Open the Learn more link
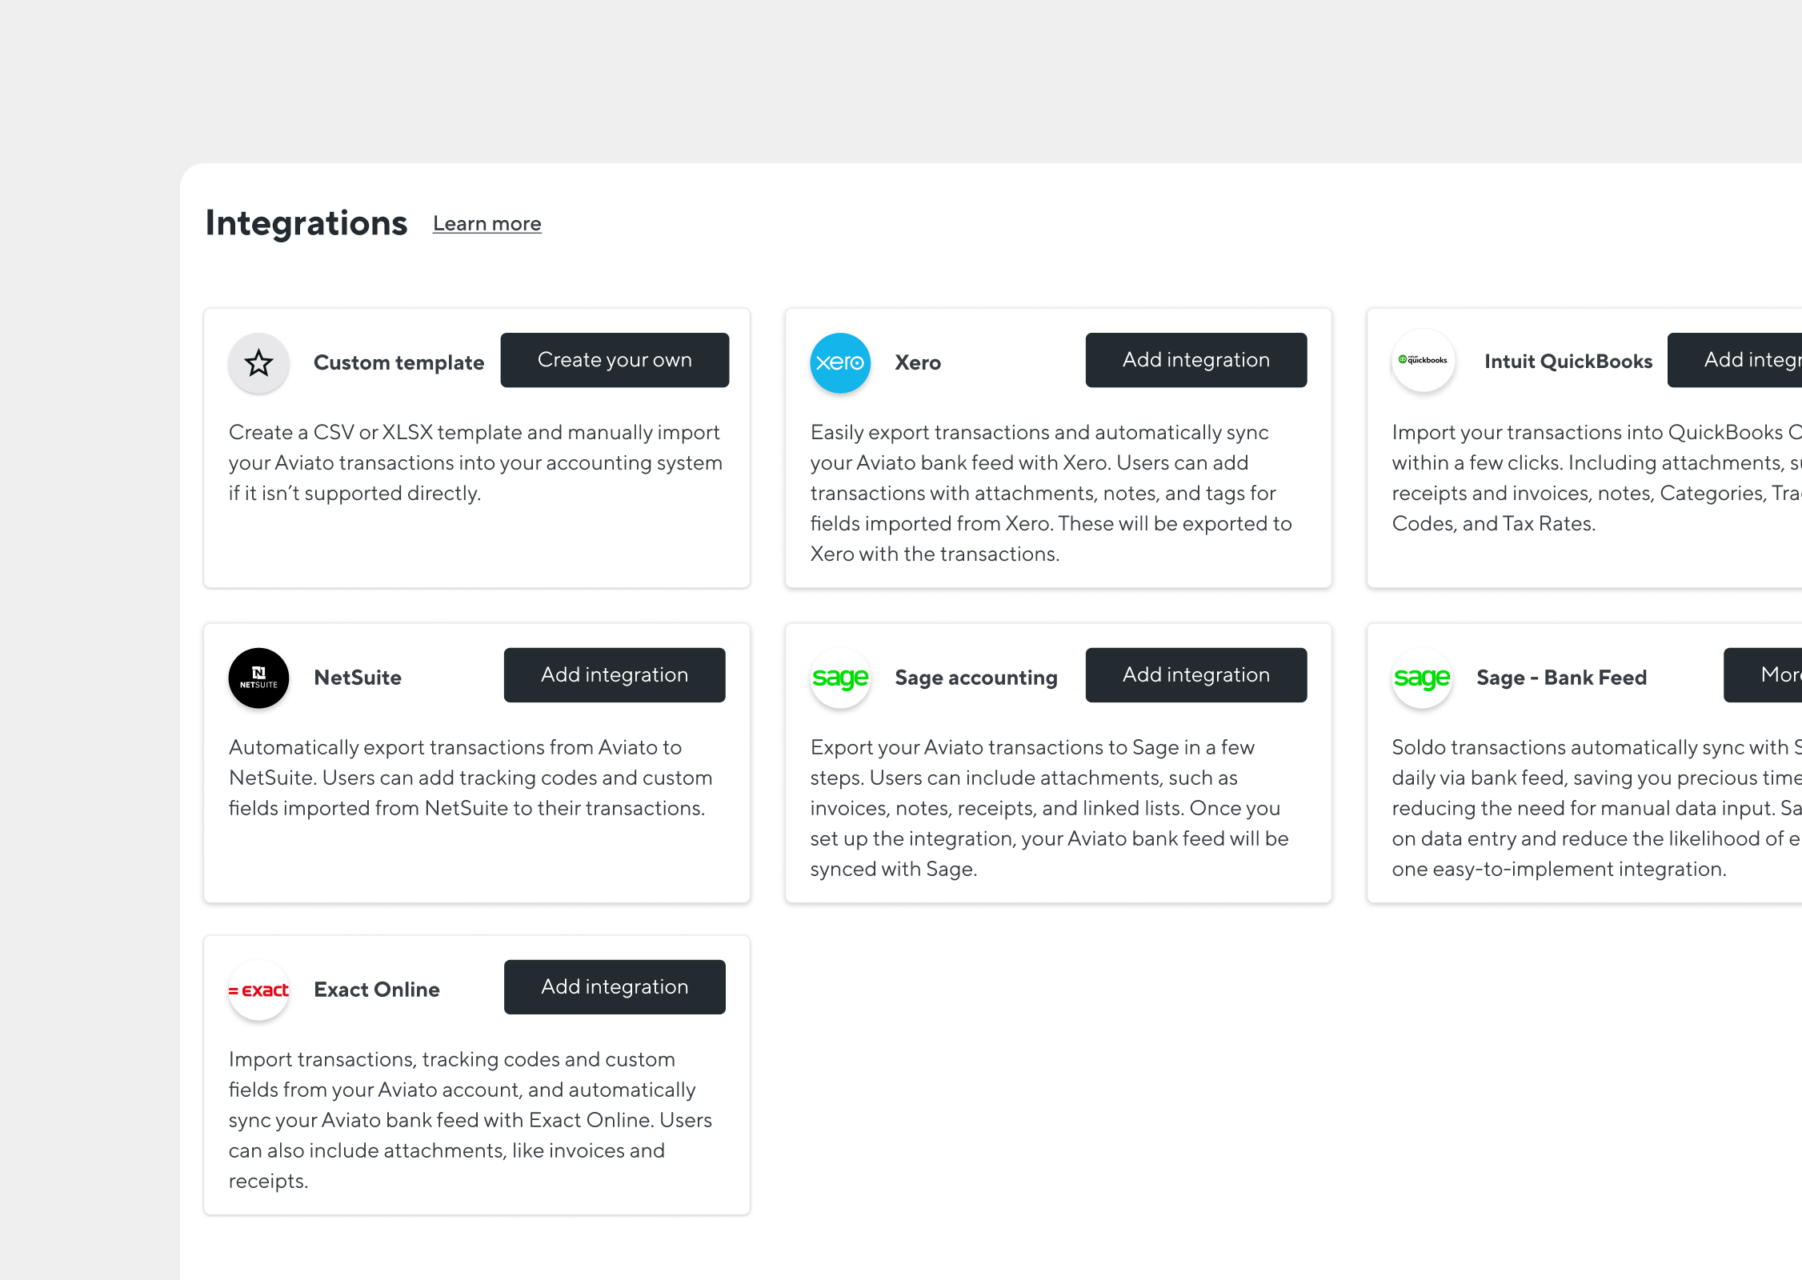1802x1280 pixels. point(487,224)
